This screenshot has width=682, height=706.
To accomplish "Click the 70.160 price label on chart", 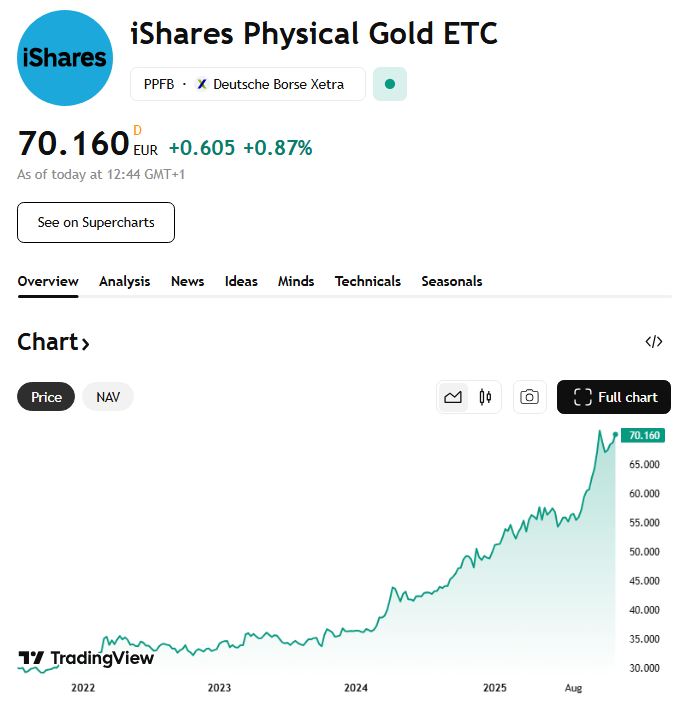I will click(x=644, y=435).
